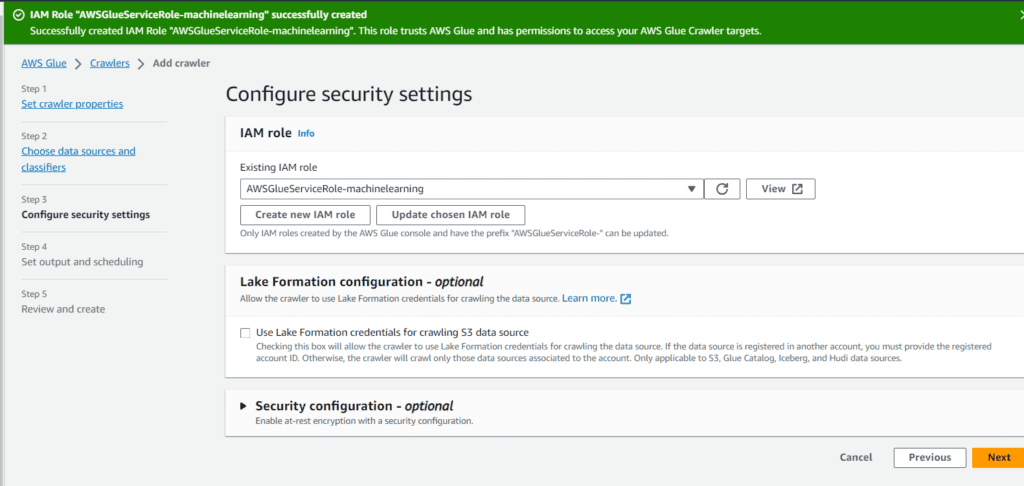The width and height of the screenshot is (1024, 486).
Task: Select Step 5 Review and create
Action: [x=63, y=309]
